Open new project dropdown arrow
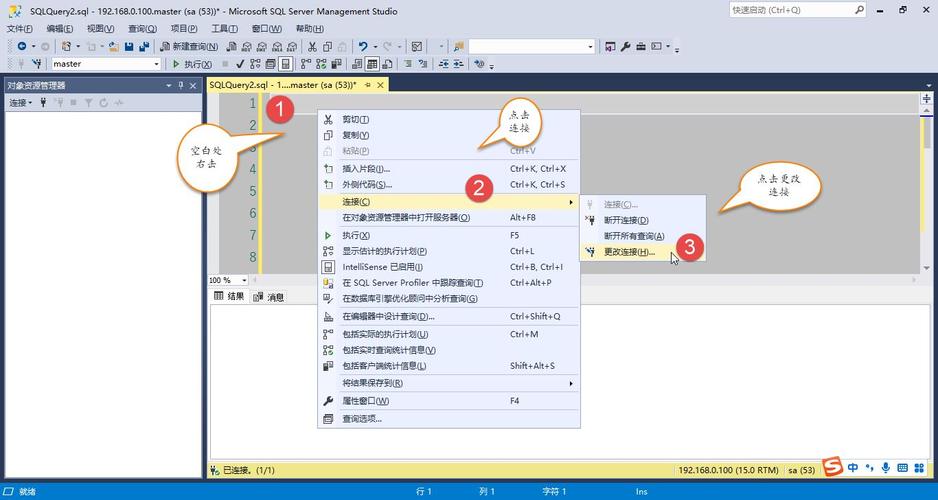Viewport: 938px width, 500px height. (78, 47)
